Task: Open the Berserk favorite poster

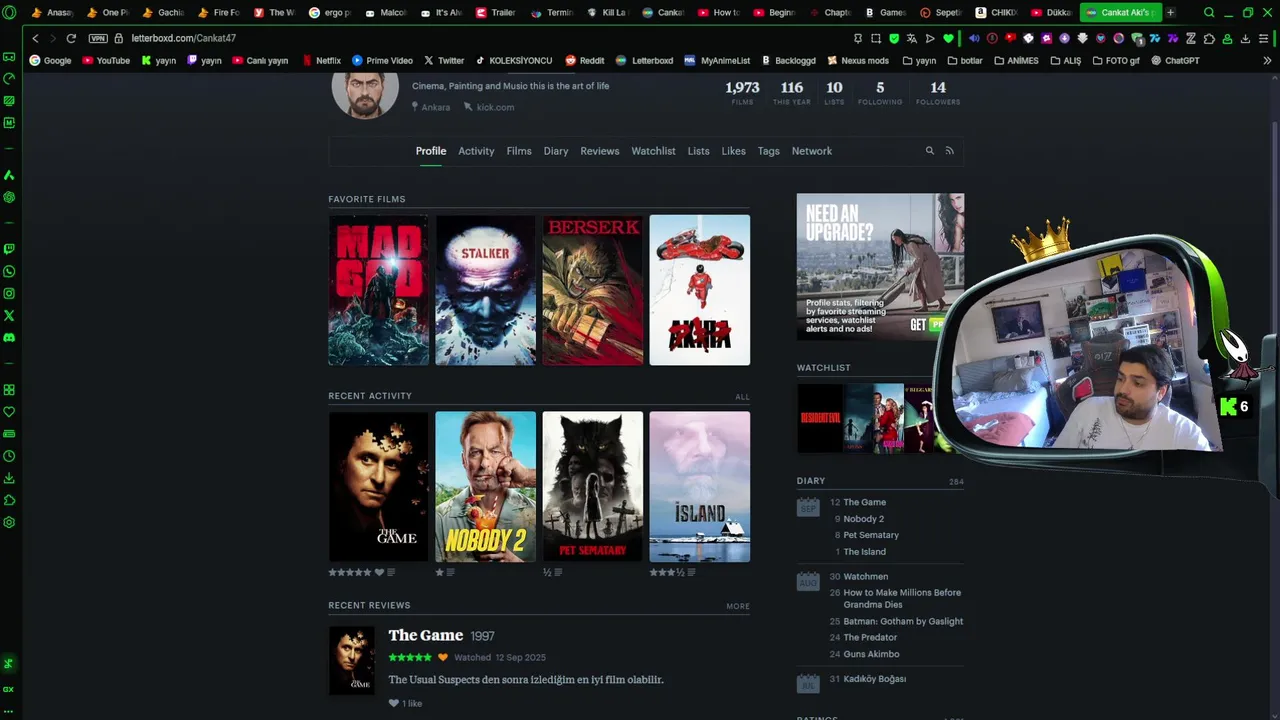Action: pos(592,290)
